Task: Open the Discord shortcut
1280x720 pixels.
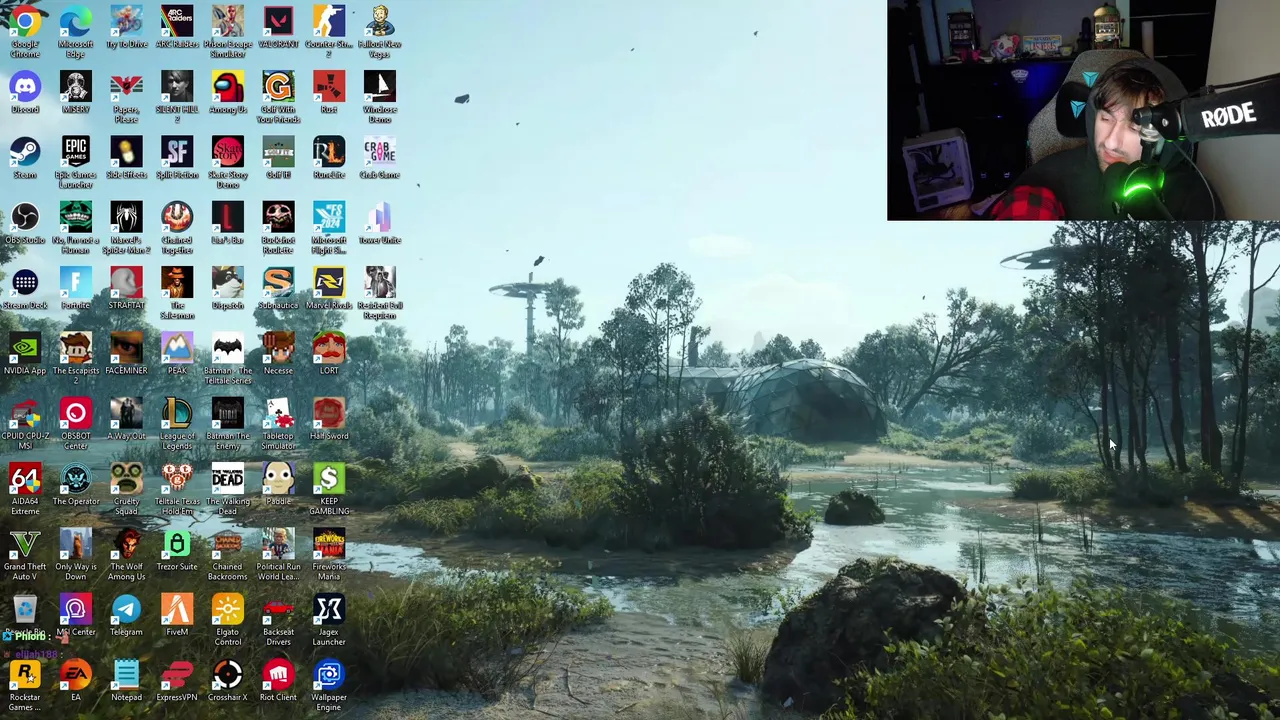Action: coord(25,92)
